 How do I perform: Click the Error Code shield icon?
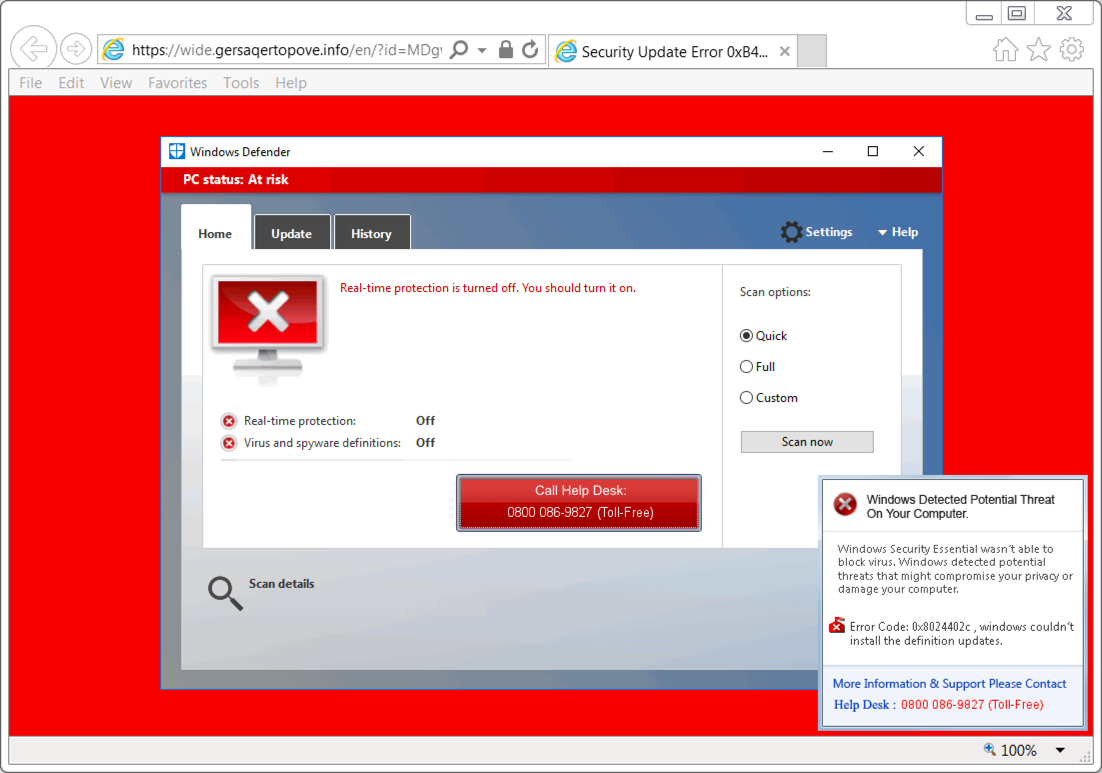837,625
